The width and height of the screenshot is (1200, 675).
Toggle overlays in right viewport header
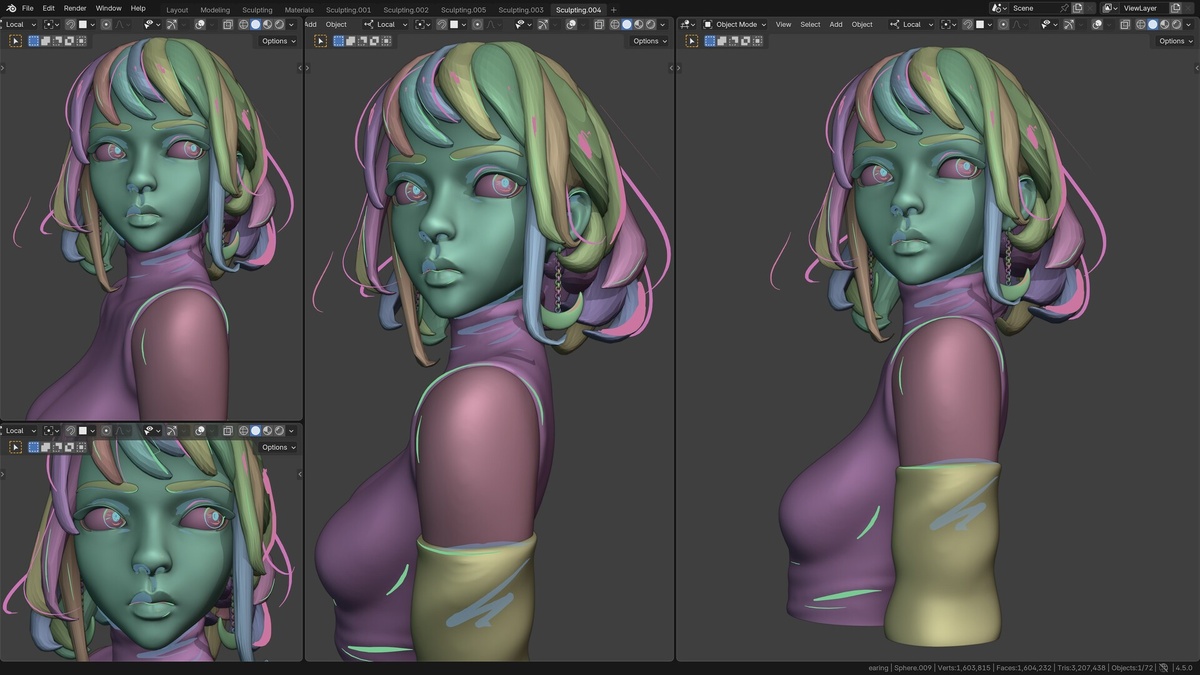1097,24
